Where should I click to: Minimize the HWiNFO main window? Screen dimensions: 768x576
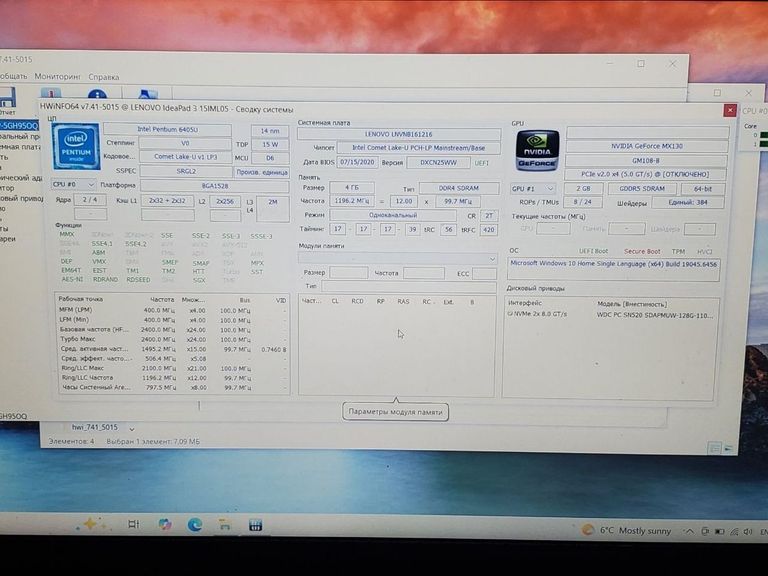click(x=610, y=63)
